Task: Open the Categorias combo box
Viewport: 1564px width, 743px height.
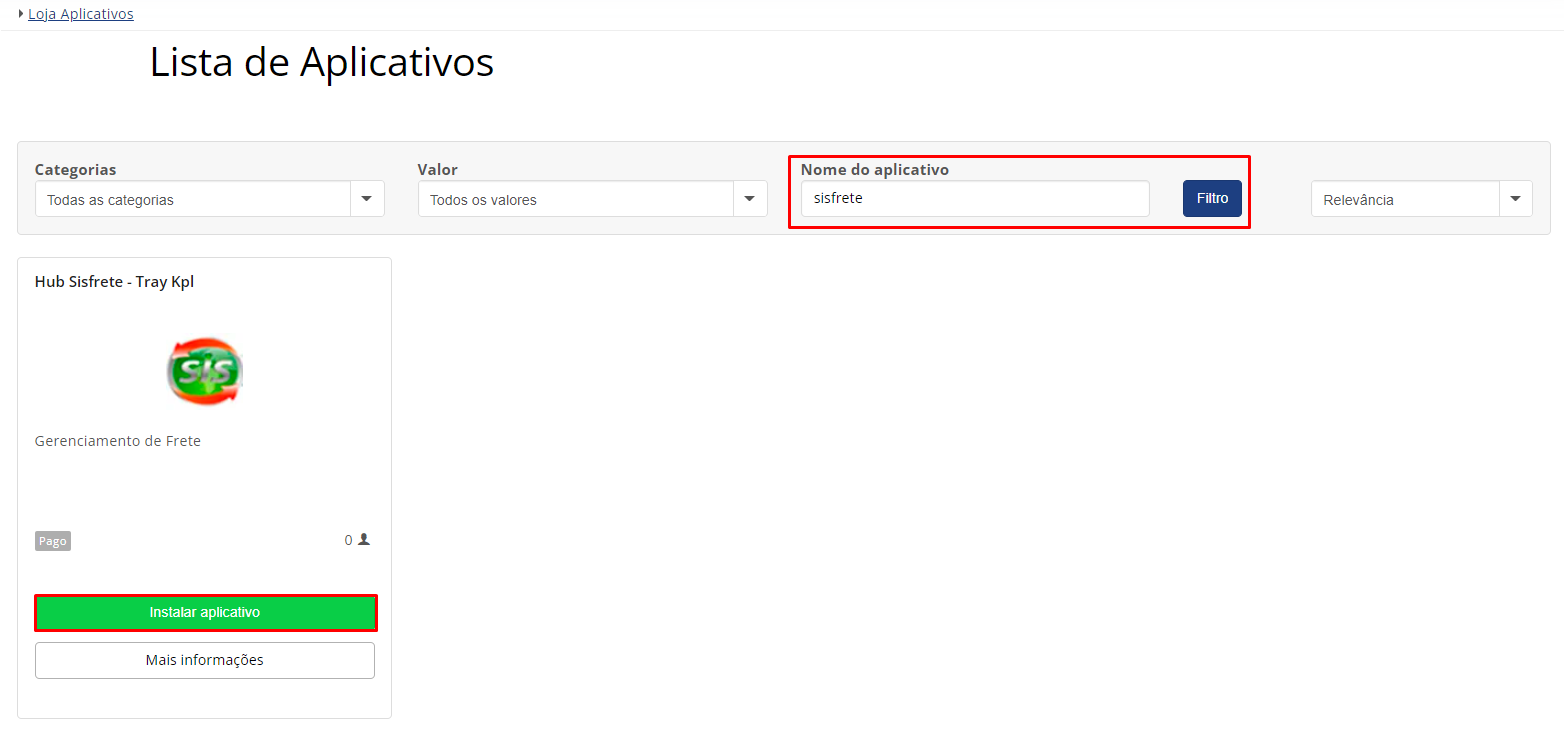Action: point(210,199)
